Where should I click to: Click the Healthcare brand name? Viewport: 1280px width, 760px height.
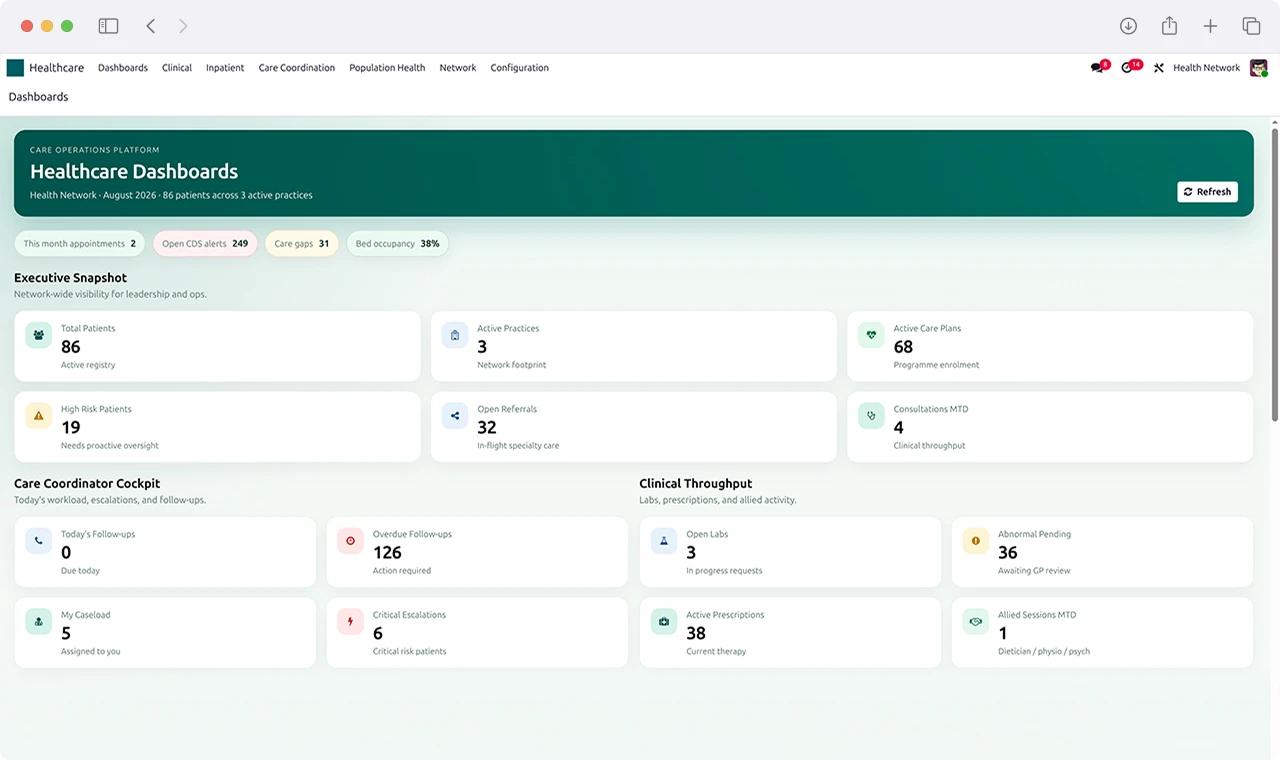pos(57,68)
